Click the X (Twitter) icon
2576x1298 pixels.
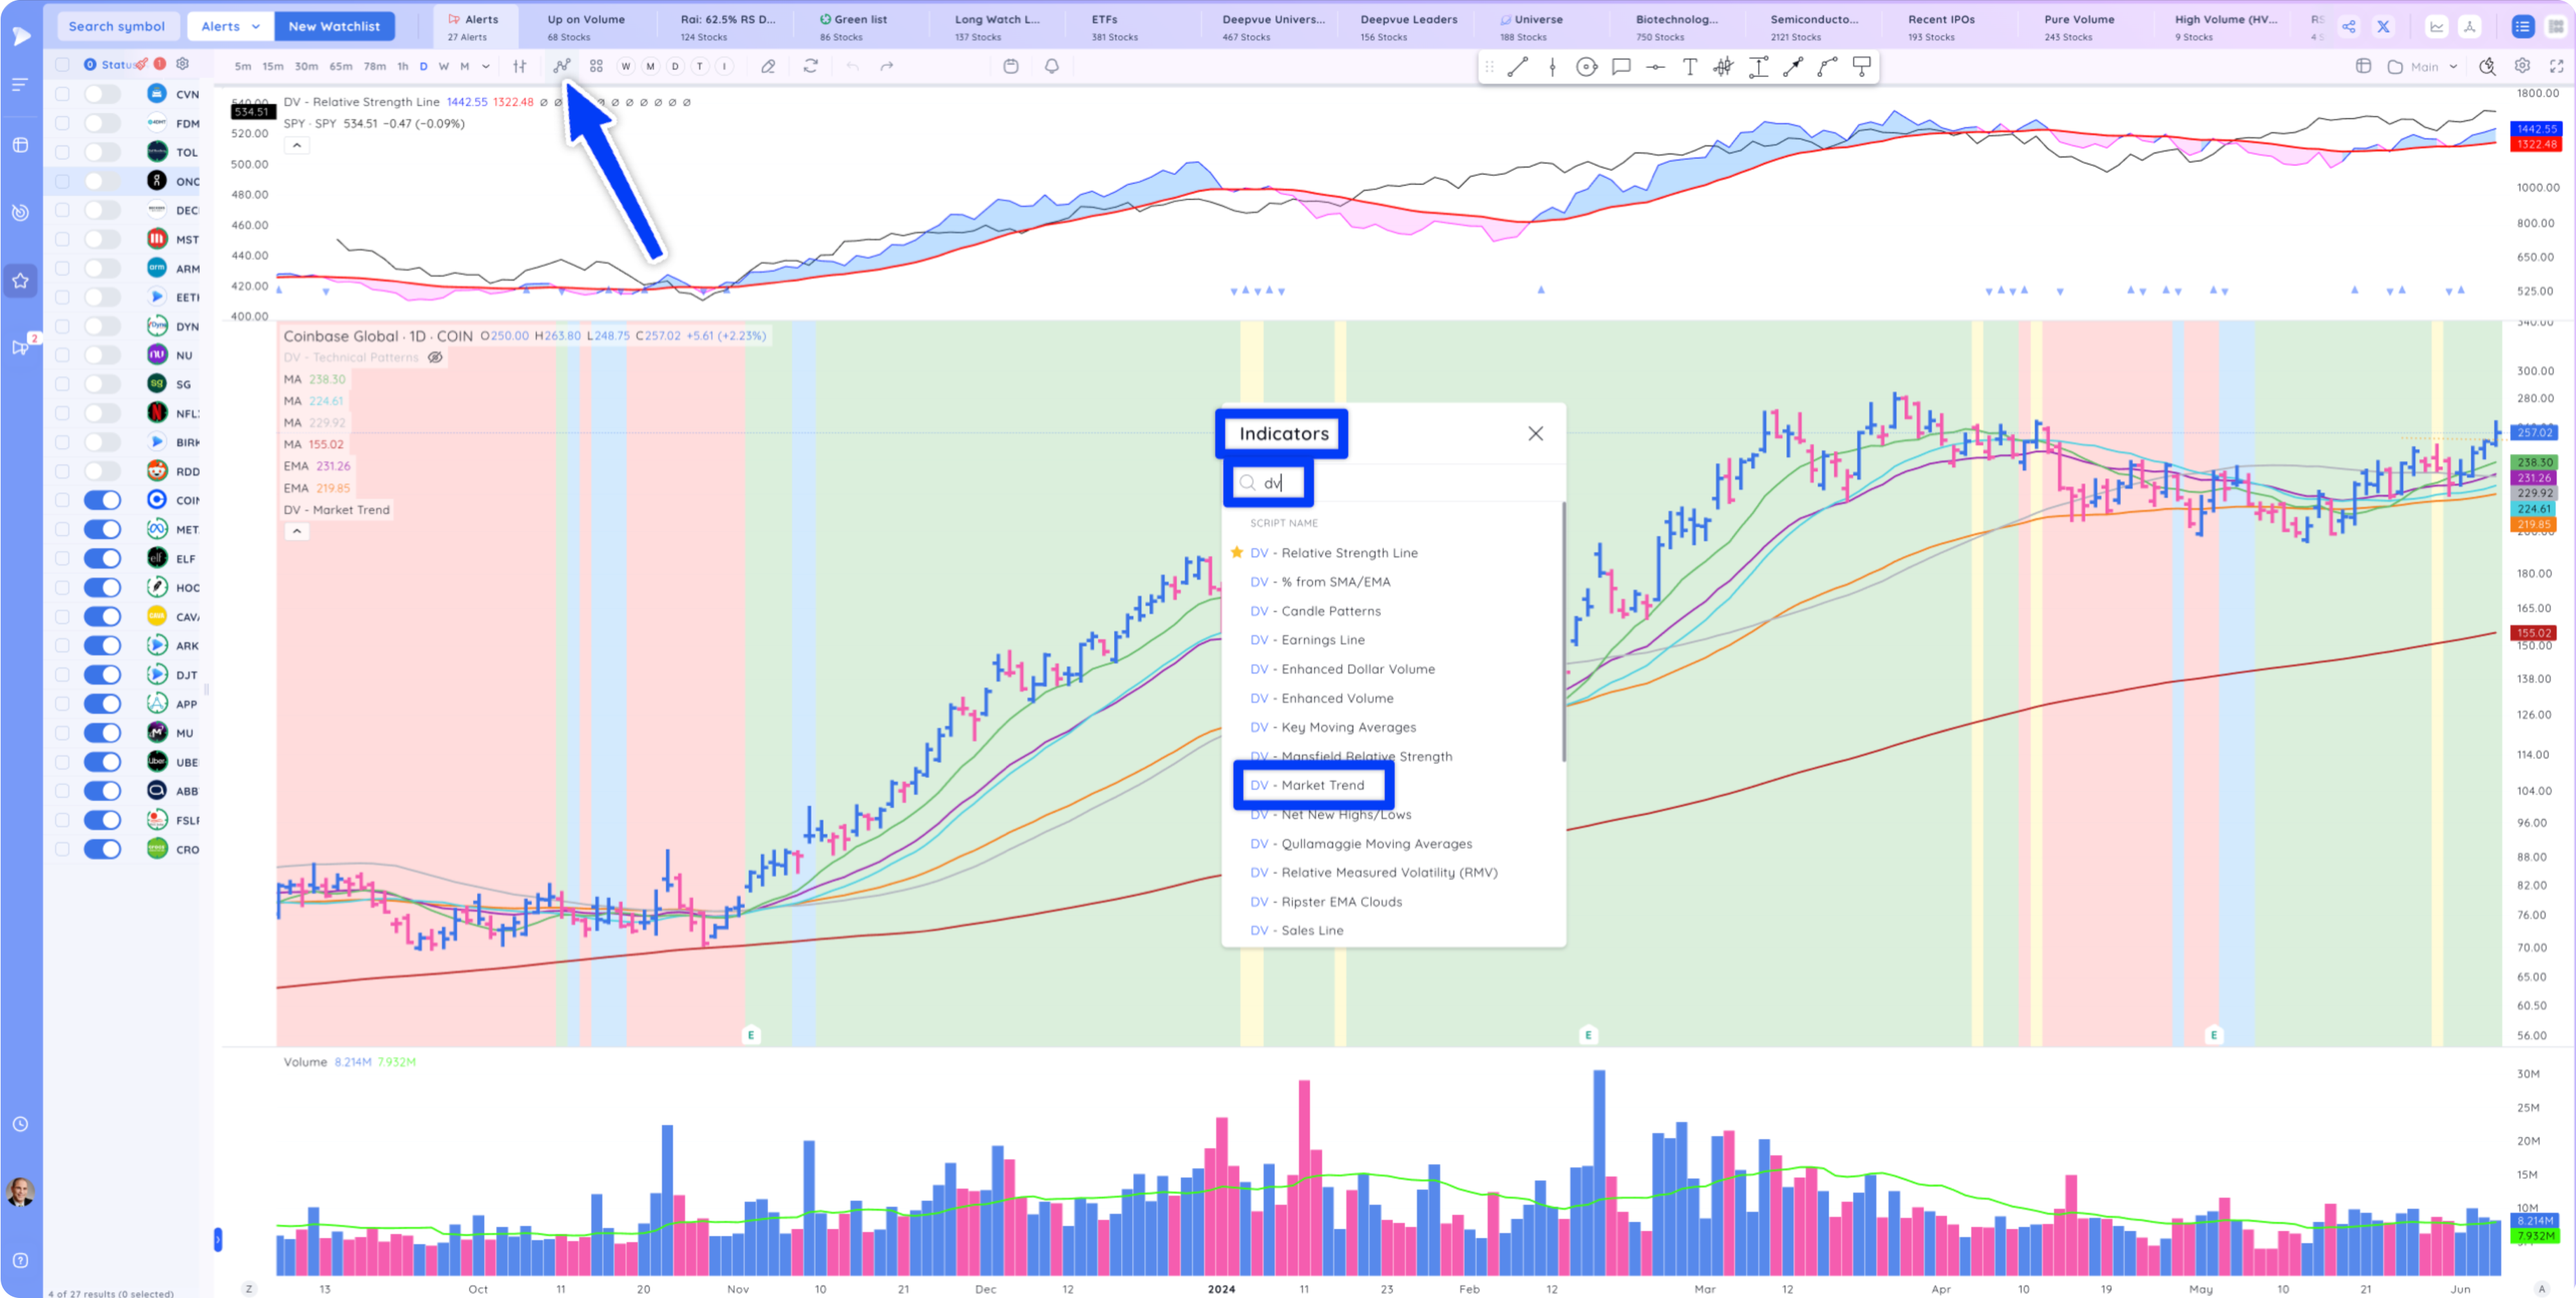tap(2384, 27)
